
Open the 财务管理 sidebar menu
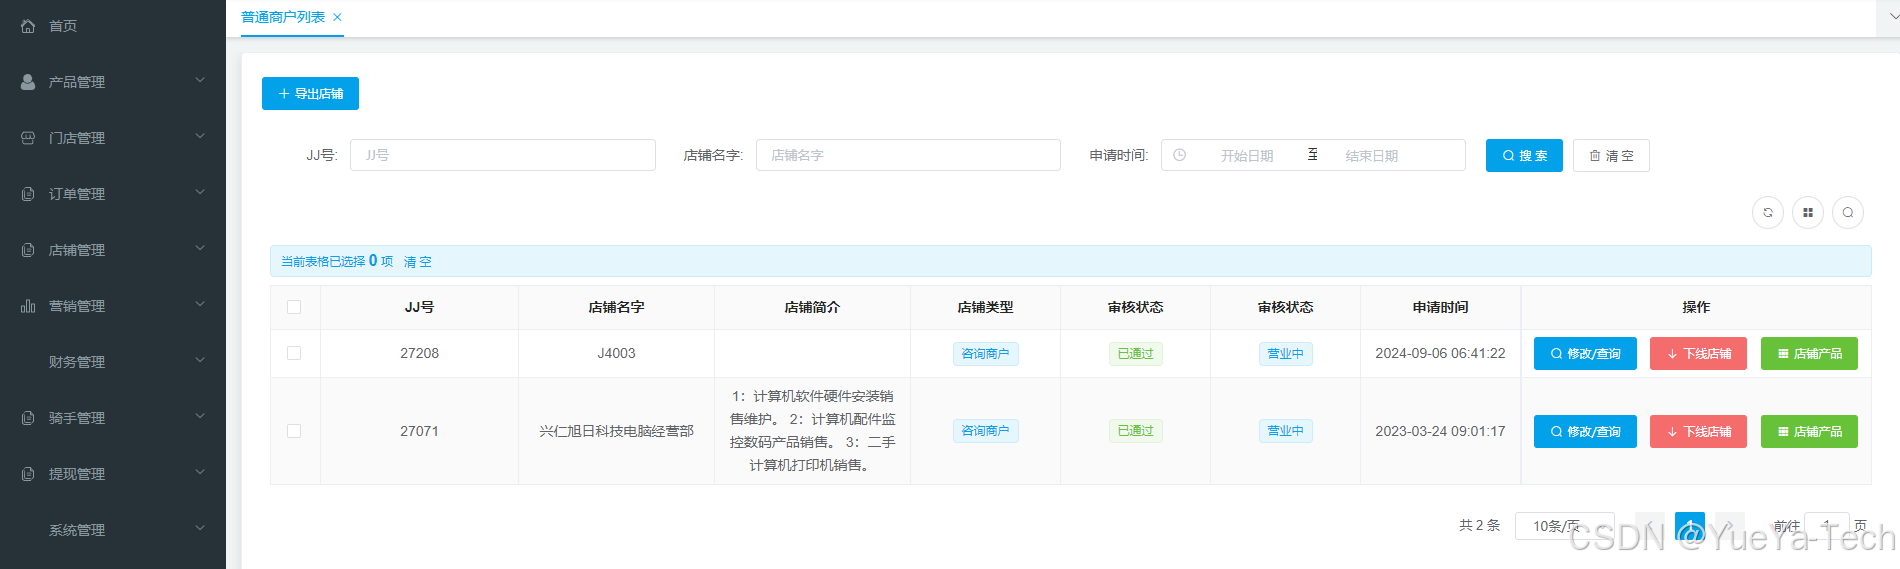point(113,362)
